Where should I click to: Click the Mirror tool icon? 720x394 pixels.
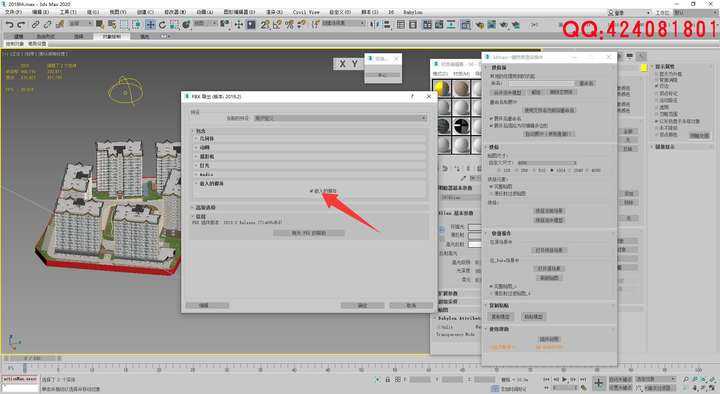[x=375, y=25]
